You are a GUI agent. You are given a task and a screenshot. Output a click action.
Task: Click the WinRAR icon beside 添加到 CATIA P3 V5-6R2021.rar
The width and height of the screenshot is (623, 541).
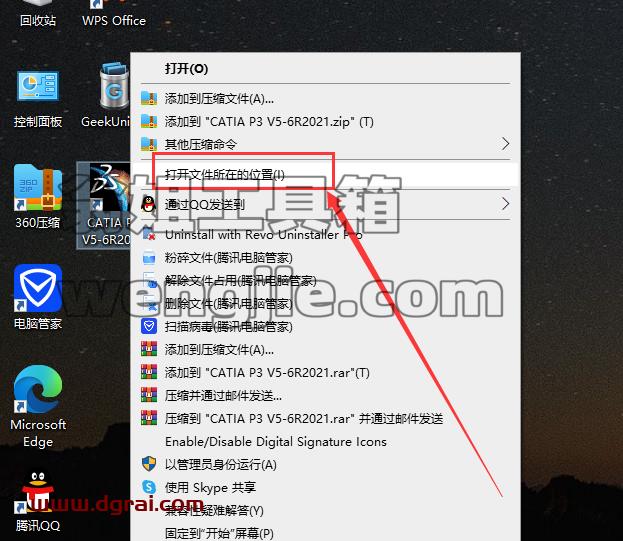coord(149,372)
